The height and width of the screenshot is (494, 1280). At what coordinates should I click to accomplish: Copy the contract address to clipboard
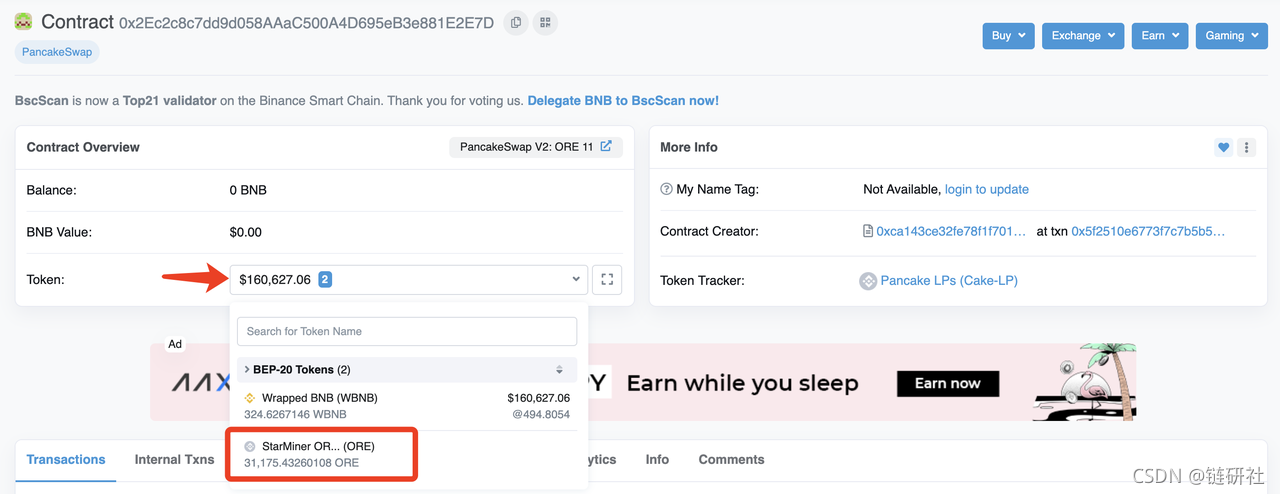(516, 22)
